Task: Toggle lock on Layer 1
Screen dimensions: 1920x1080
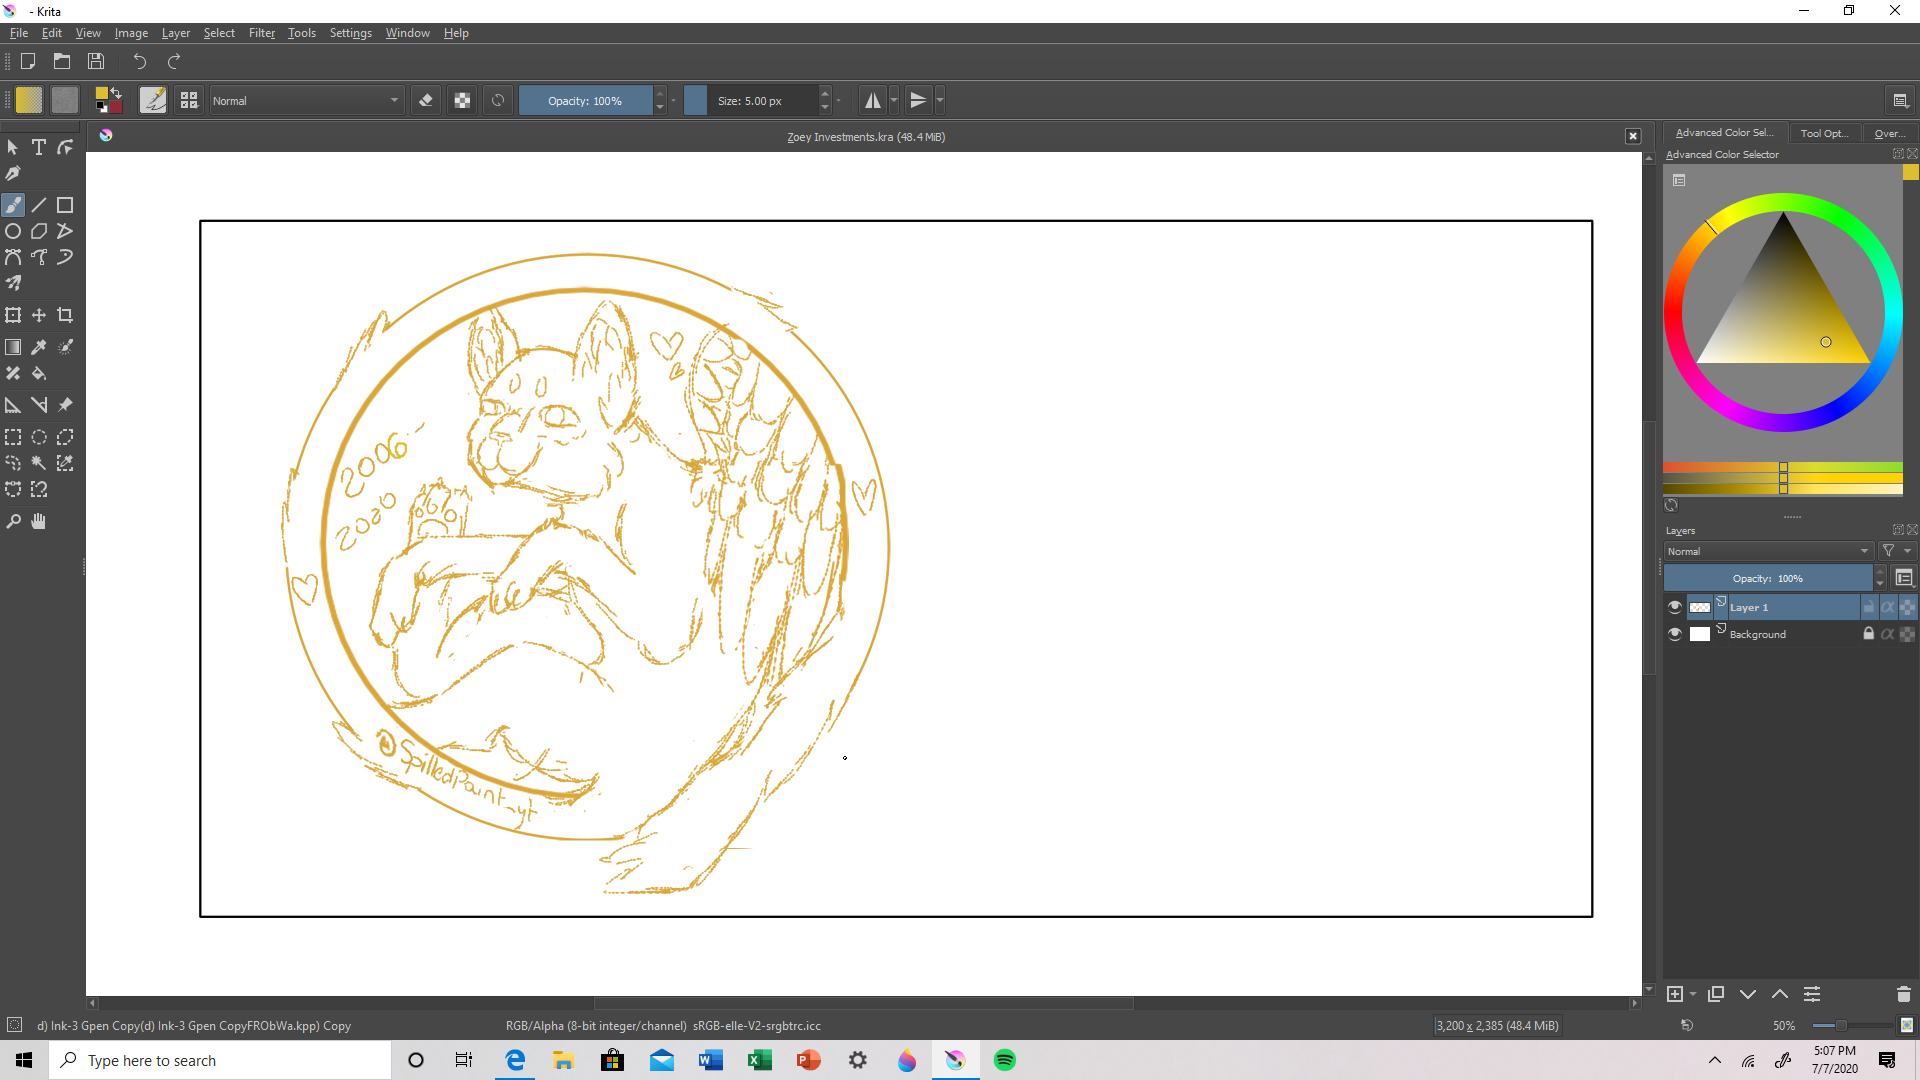Action: [x=1869, y=607]
